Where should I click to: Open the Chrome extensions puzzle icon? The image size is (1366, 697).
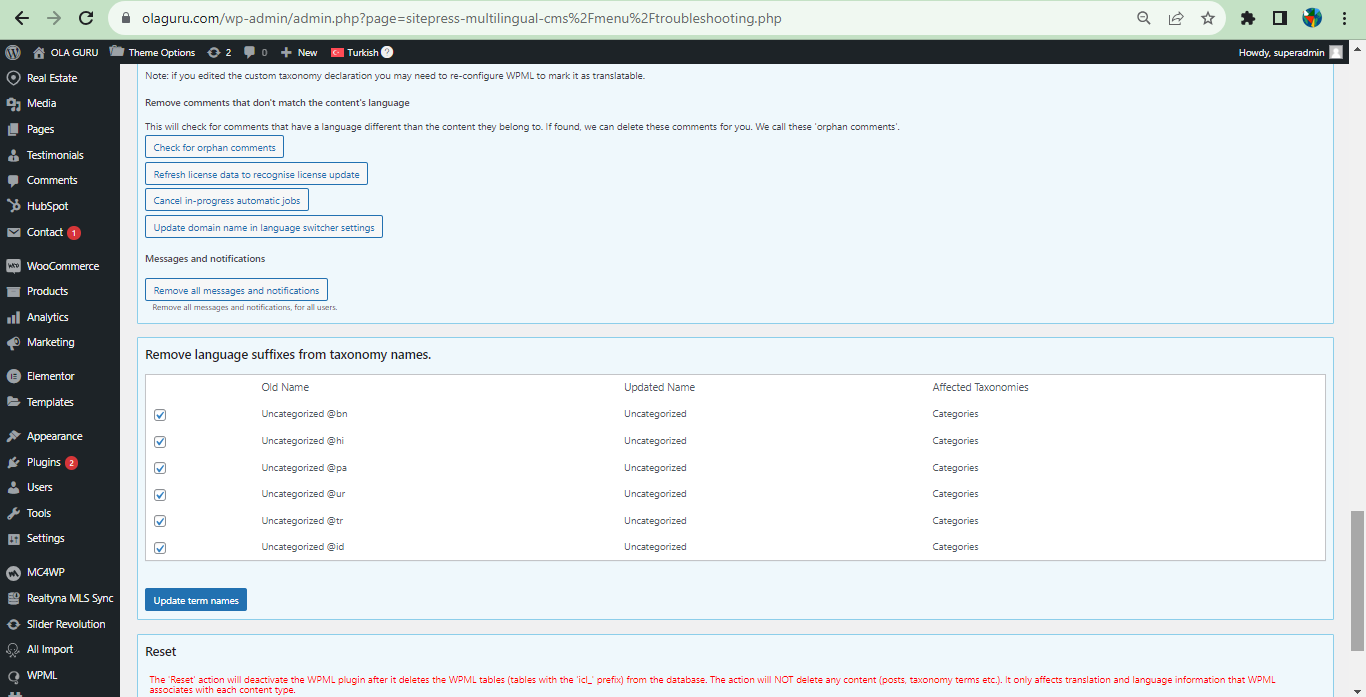tap(1247, 18)
